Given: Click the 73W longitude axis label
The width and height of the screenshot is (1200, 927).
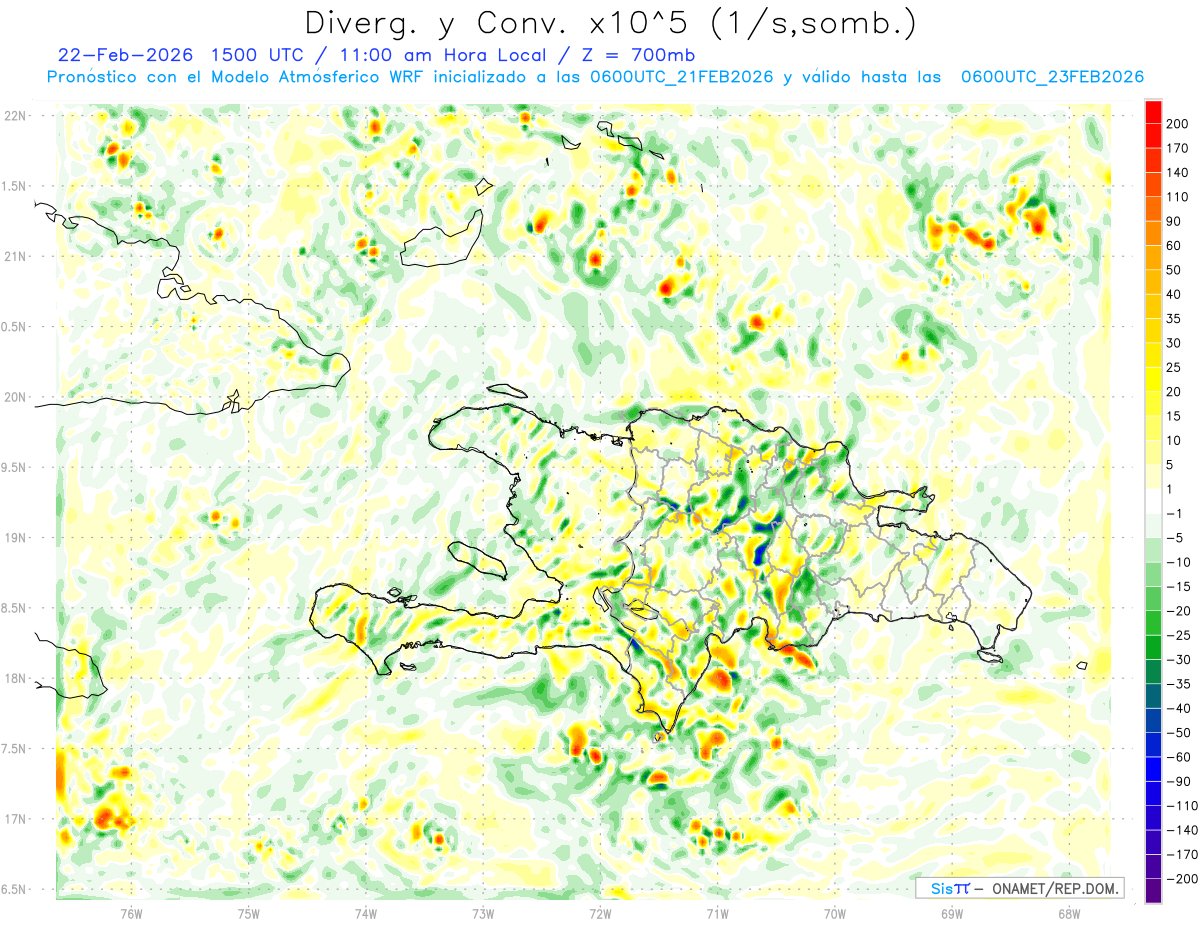Looking at the screenshot, I should point(483,914).
